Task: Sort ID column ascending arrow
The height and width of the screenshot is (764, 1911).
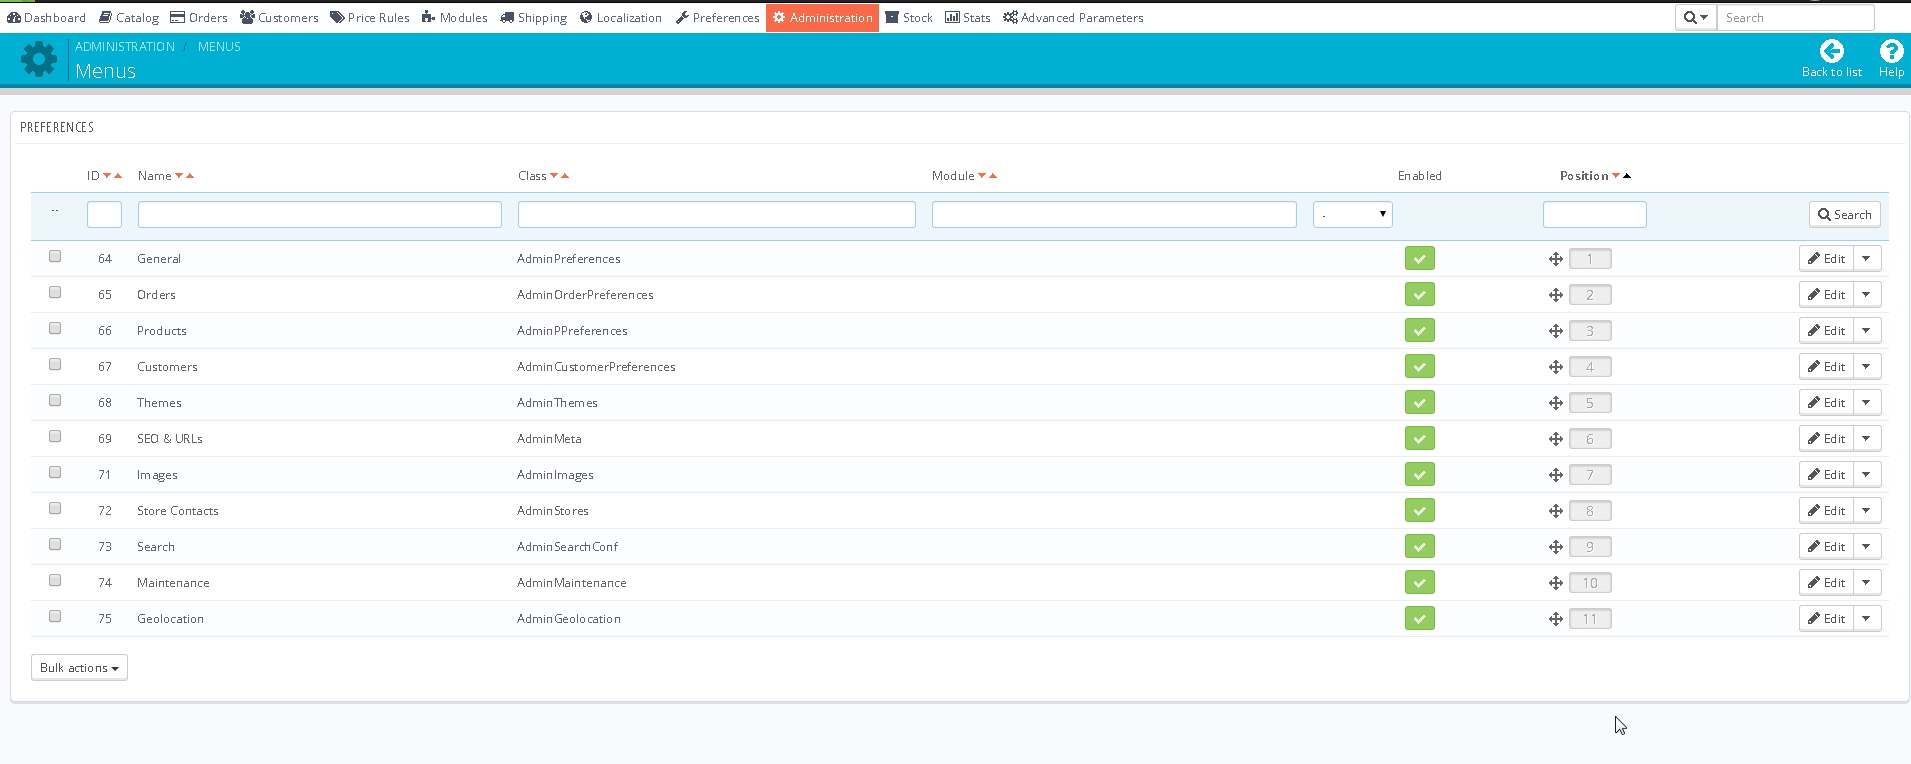Action: pyautogui.click(x=118, y=176)
